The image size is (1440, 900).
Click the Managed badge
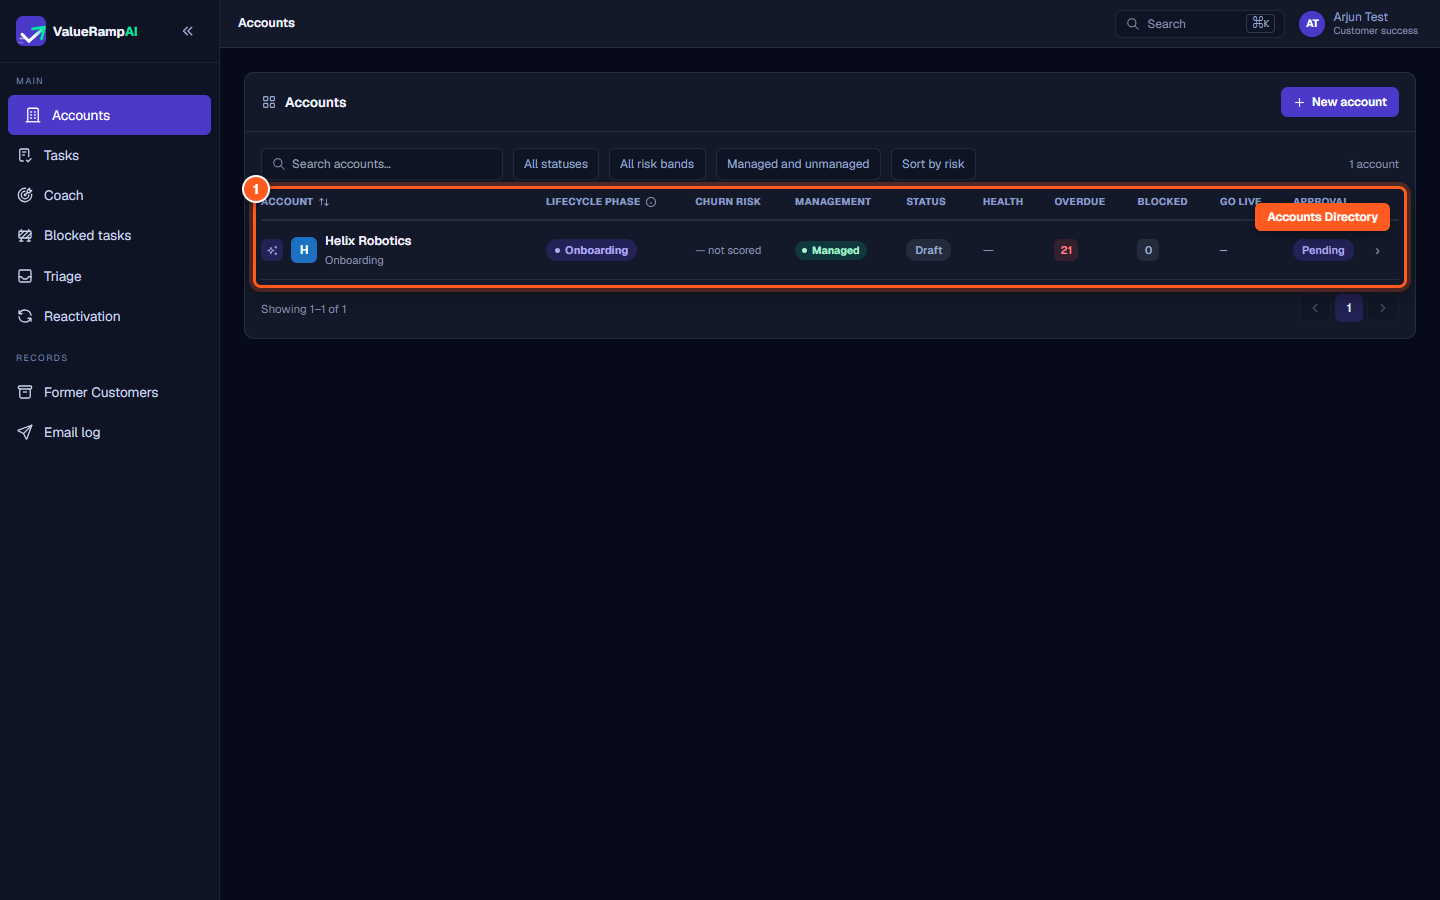point(831,250)
